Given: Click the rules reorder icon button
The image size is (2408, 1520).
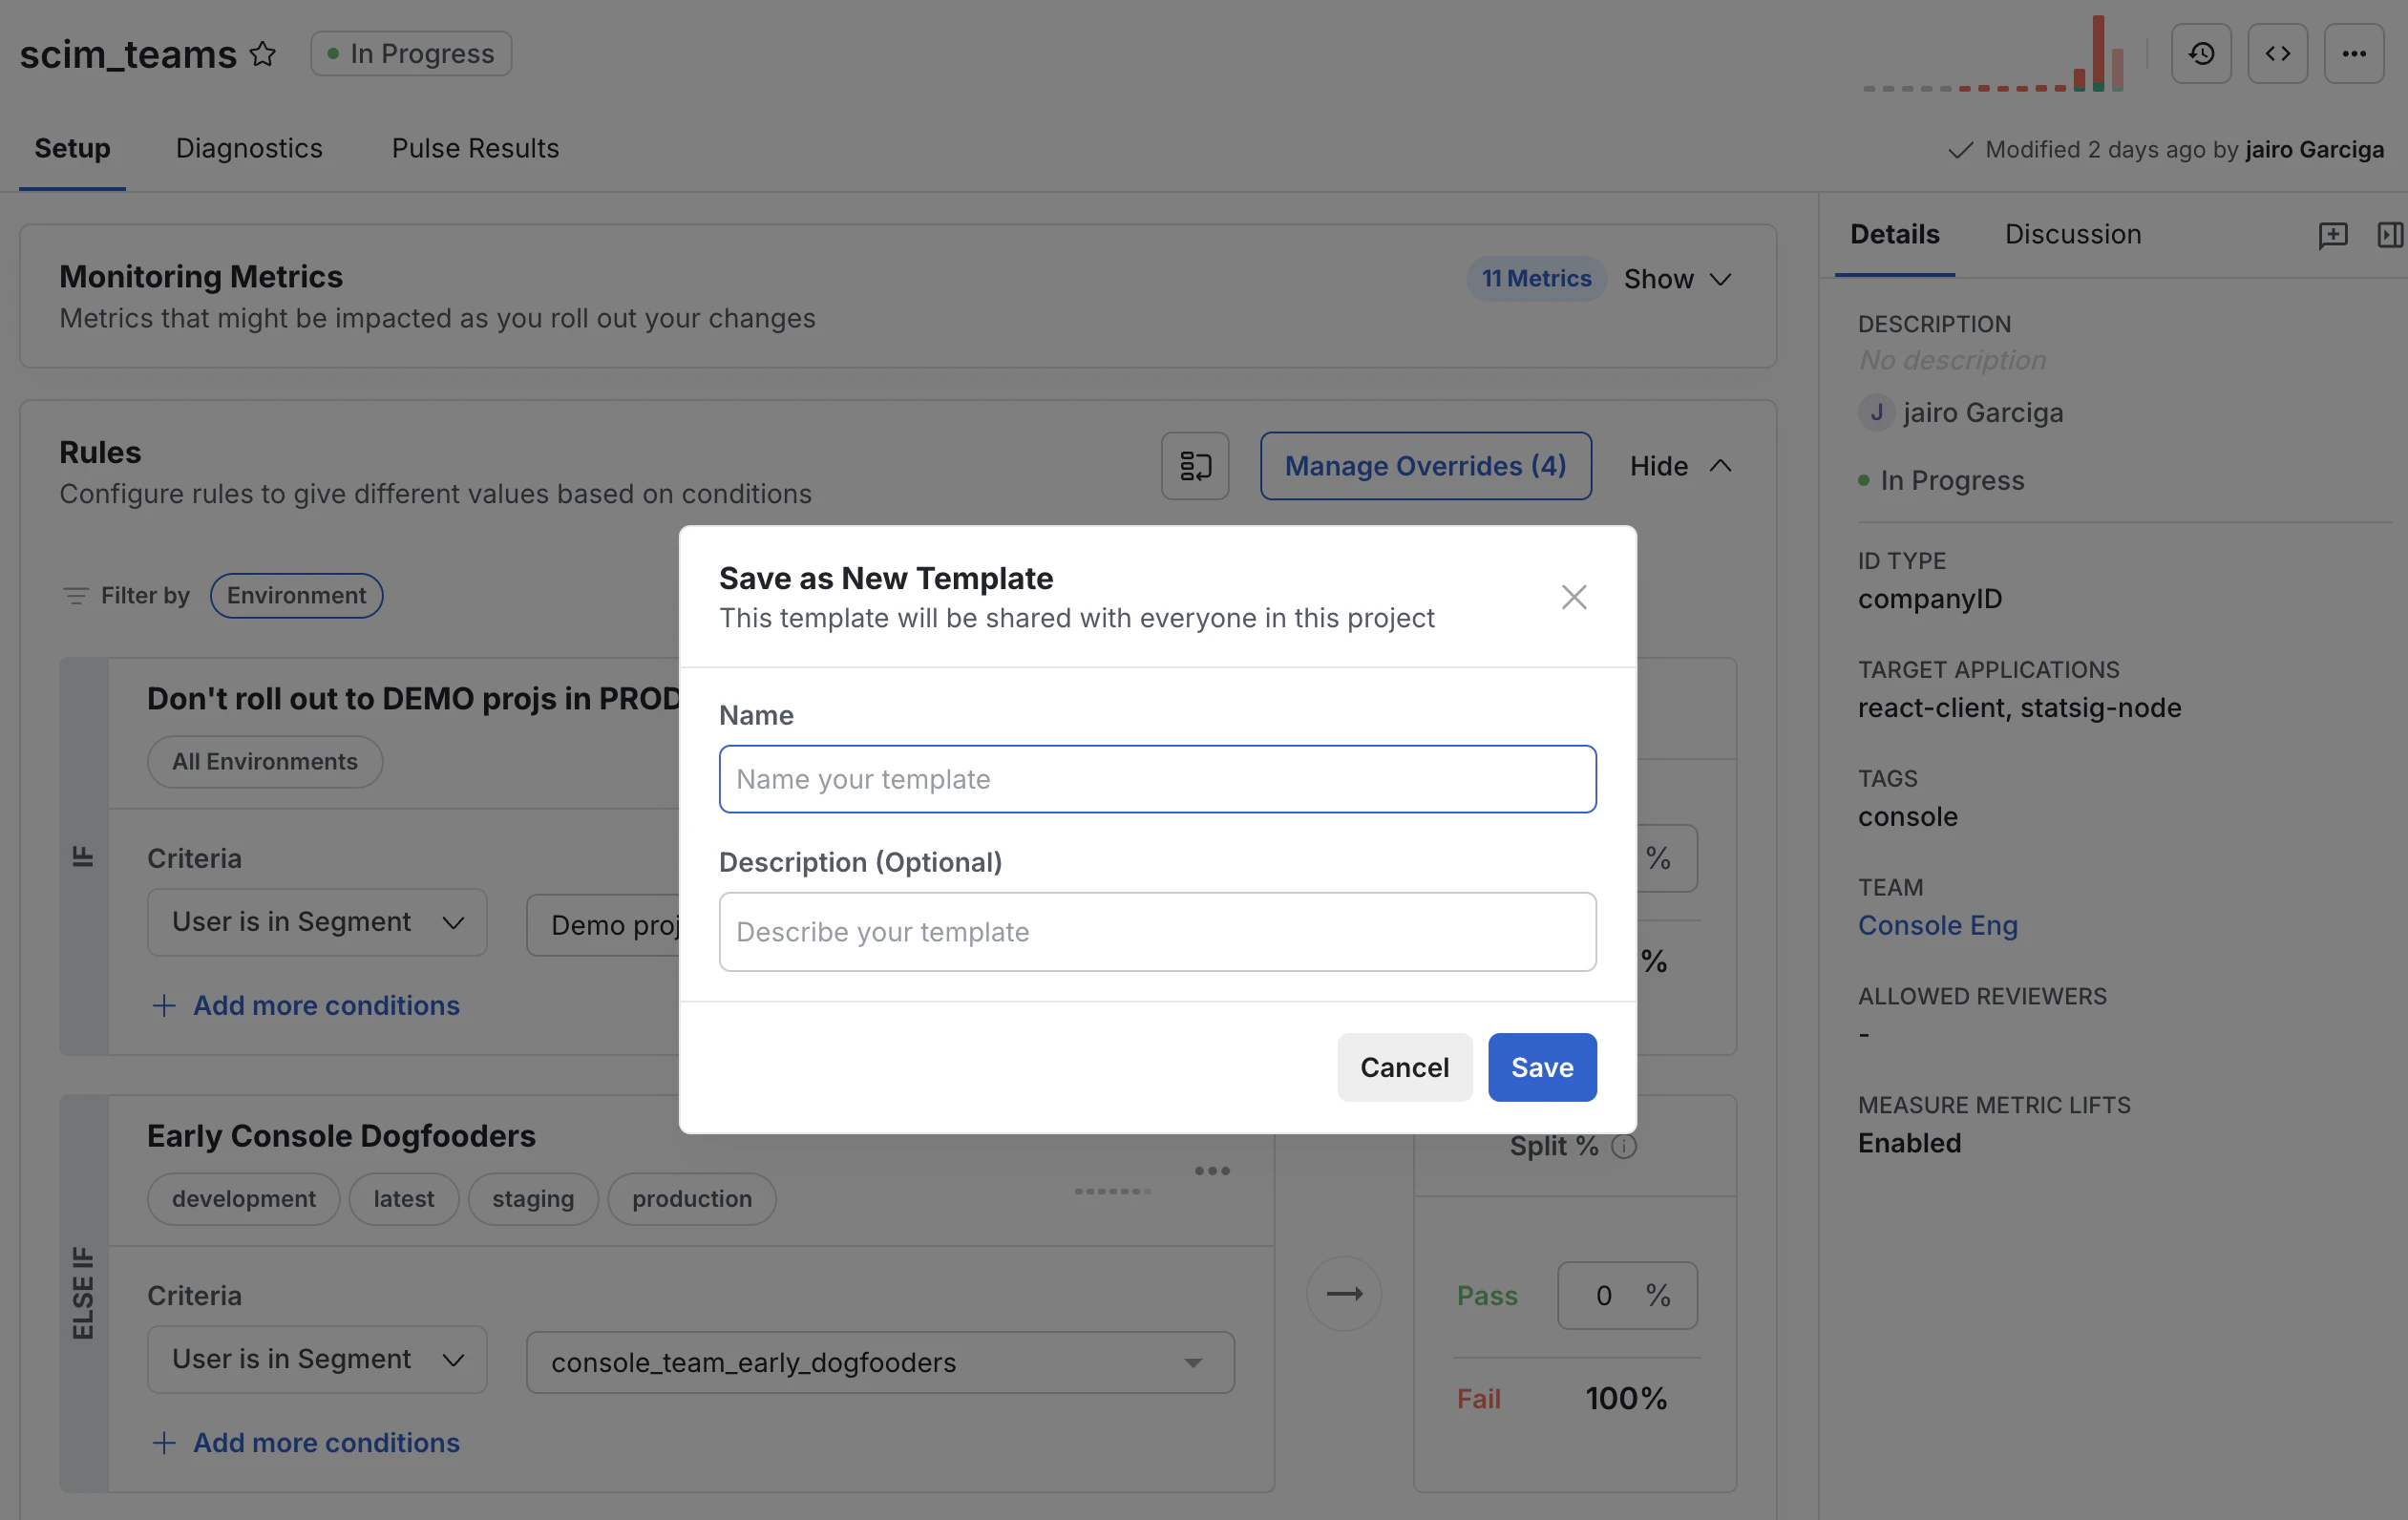Looking at the screenshot, I should click(1194, 466).
